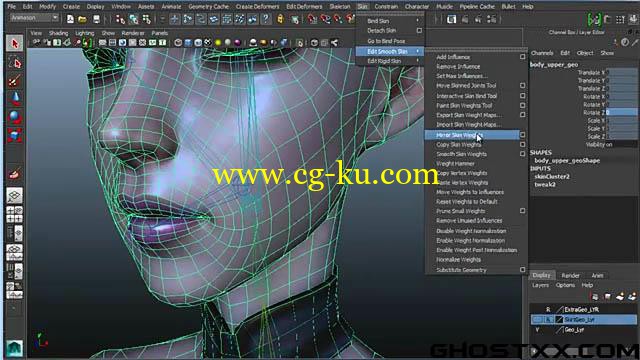Click the magenta sphere shading icon
640x360 pixels.
(237, 42)
